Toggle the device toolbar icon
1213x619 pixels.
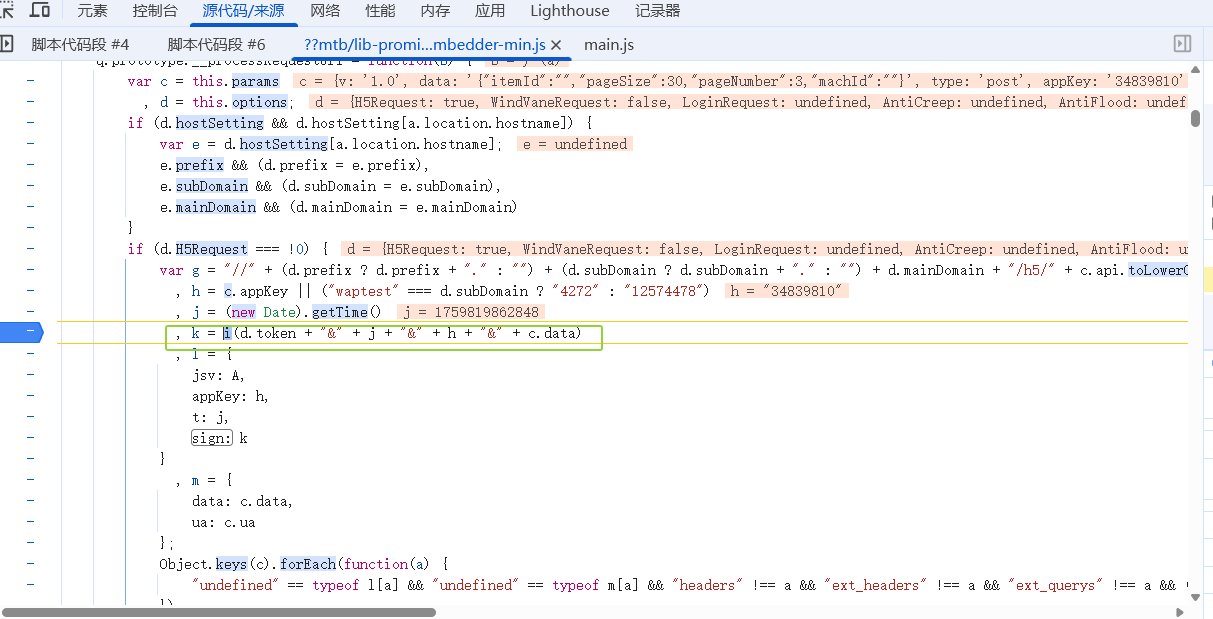(x=41, y=10)
